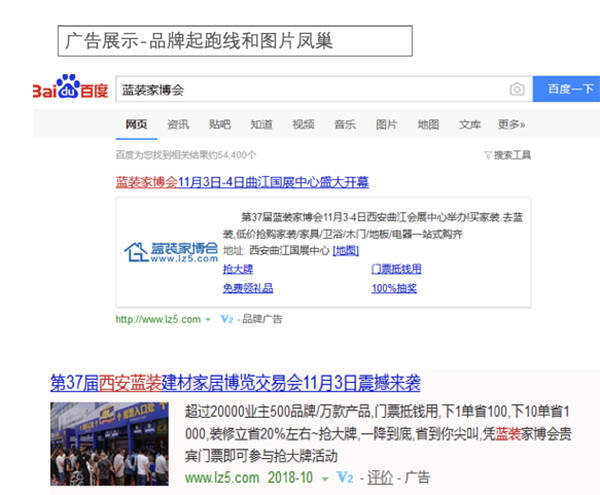Click the expo entrance crowd photo thumbnail
This screenshot has height=495, width=600.
(109, 444)
